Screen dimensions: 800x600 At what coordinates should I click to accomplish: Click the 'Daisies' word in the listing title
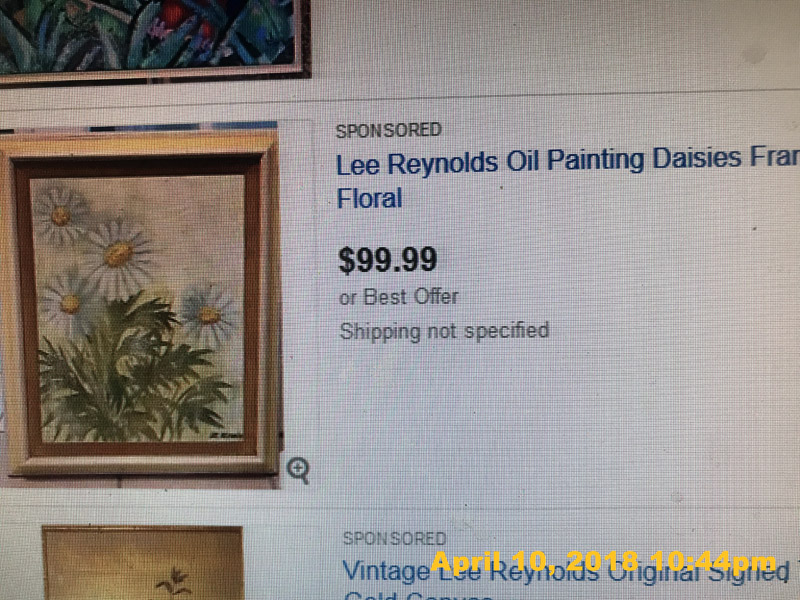(697, 158)
